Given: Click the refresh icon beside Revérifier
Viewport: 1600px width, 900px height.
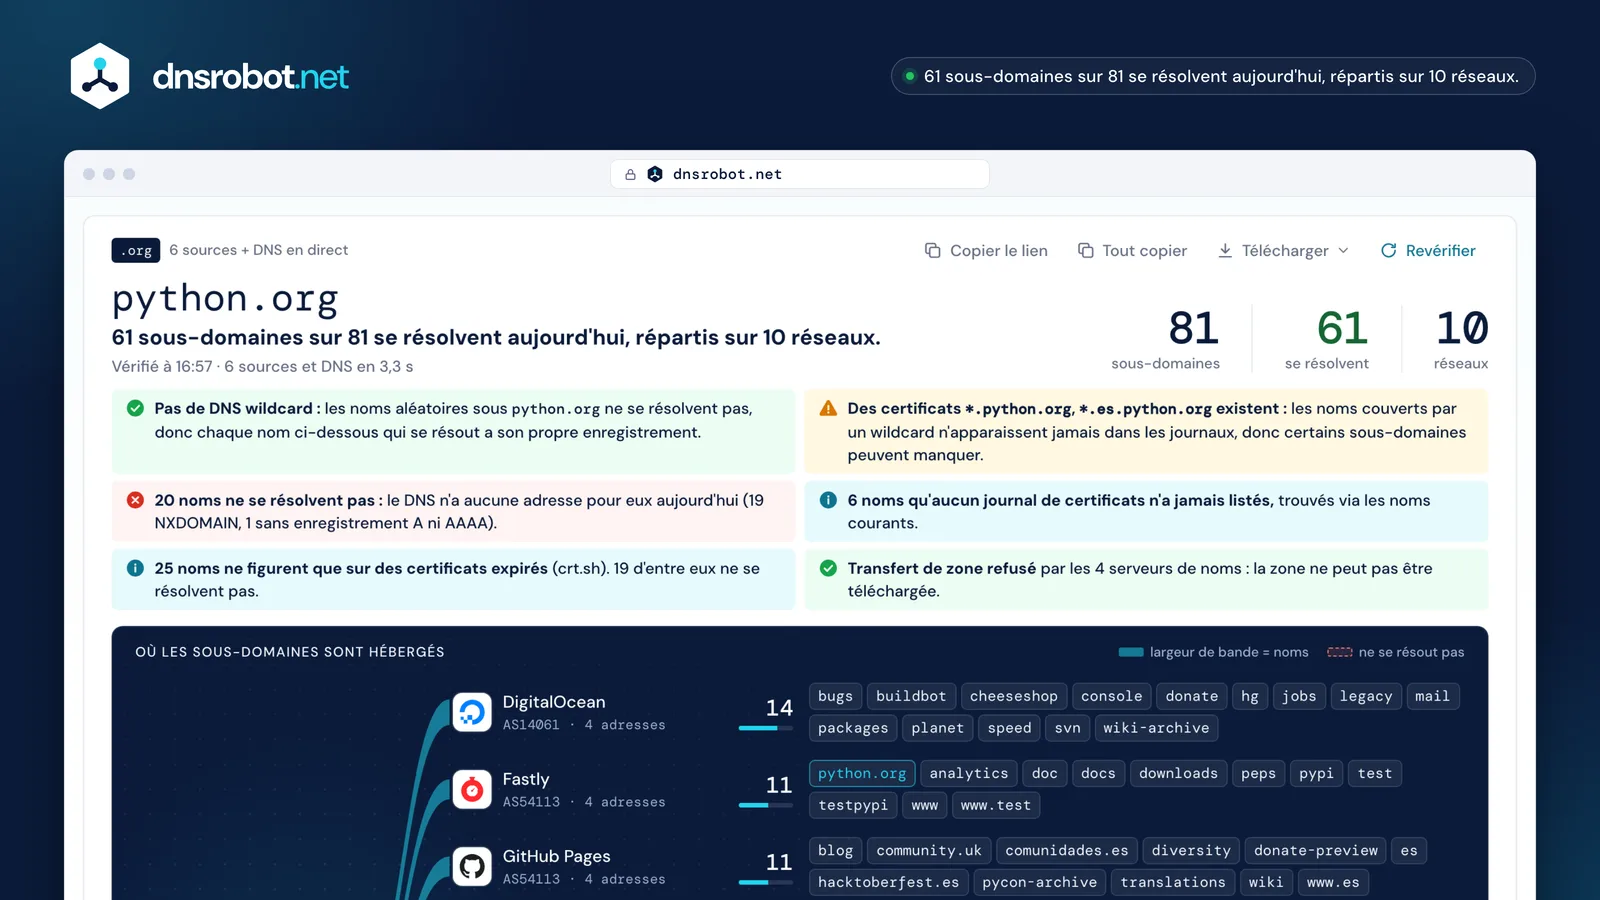Looking at the screenshot, I should [x=1389, y=251].
